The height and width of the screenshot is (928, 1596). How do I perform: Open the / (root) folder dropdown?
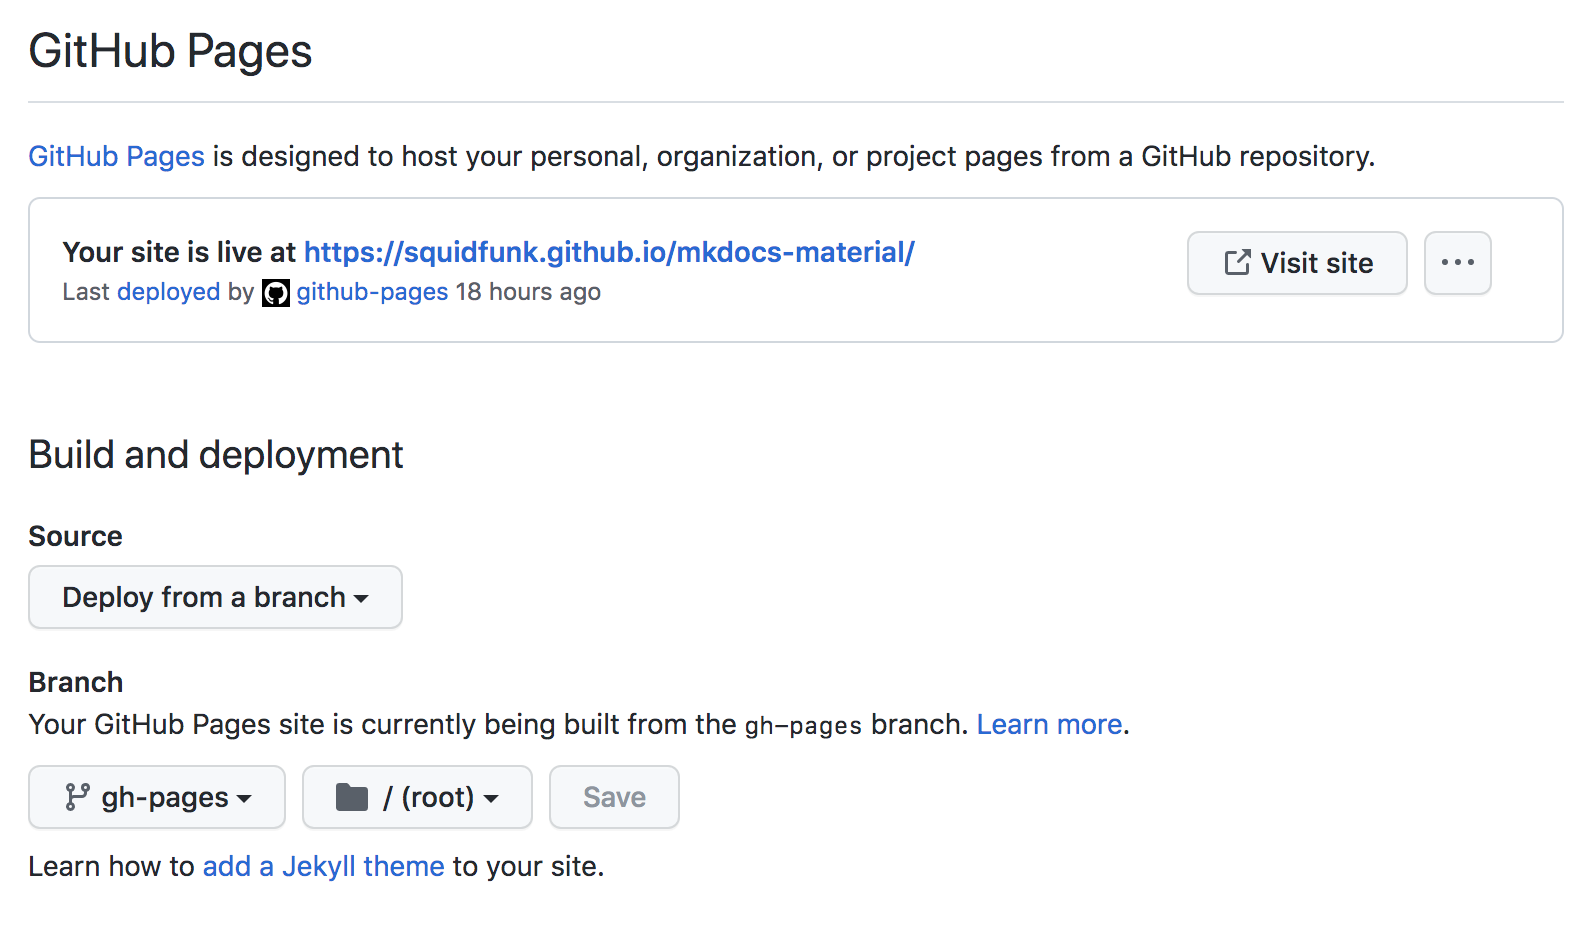[417, 797]
